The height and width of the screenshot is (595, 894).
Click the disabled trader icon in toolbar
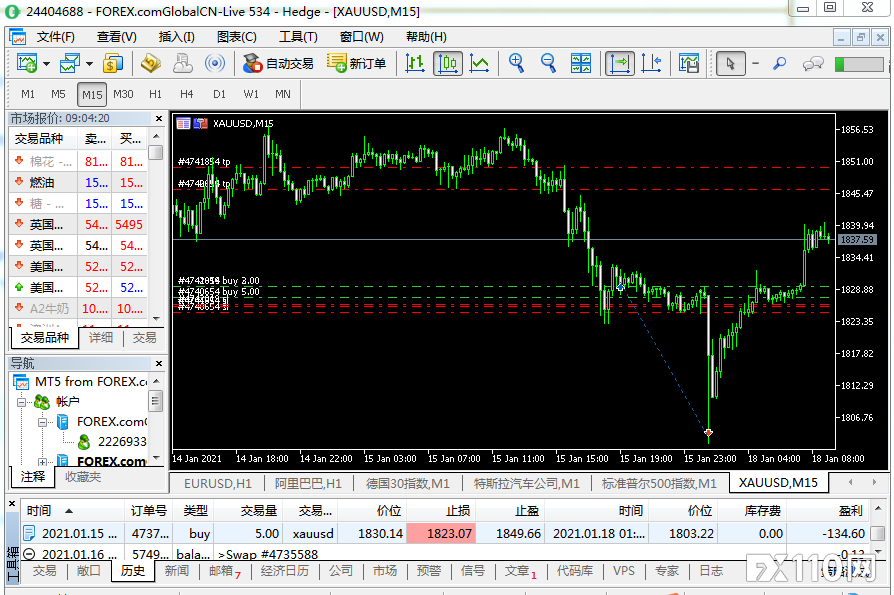[182, 63]
